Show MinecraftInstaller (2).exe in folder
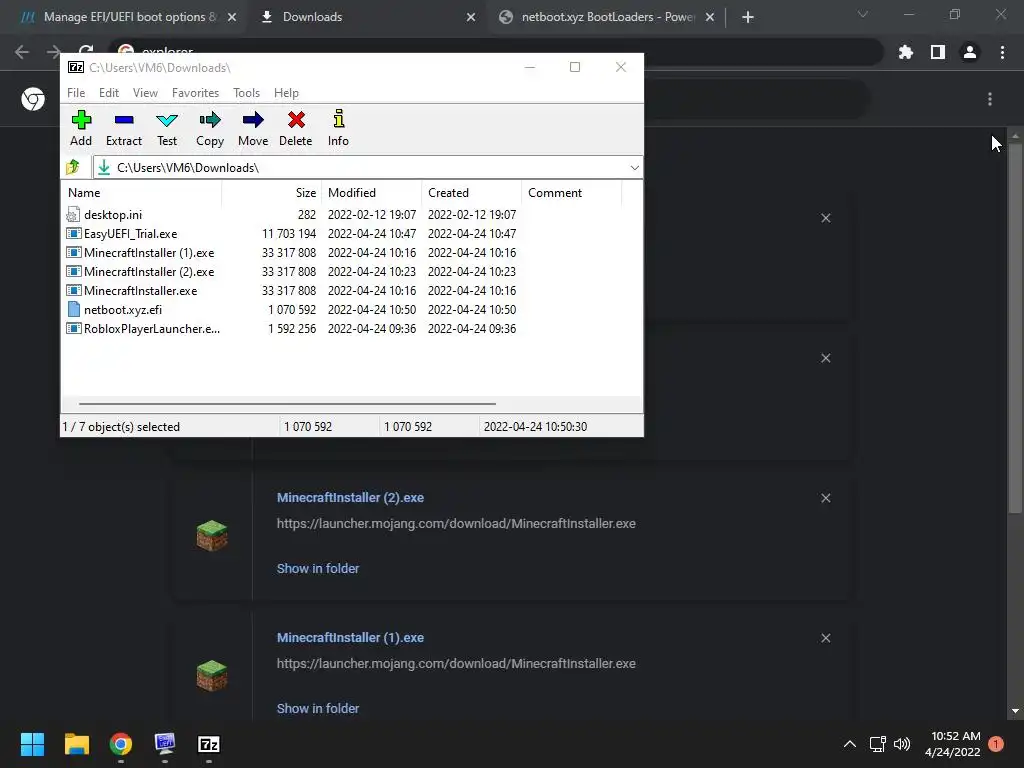Screen dimensions: 1024x768 318,569
